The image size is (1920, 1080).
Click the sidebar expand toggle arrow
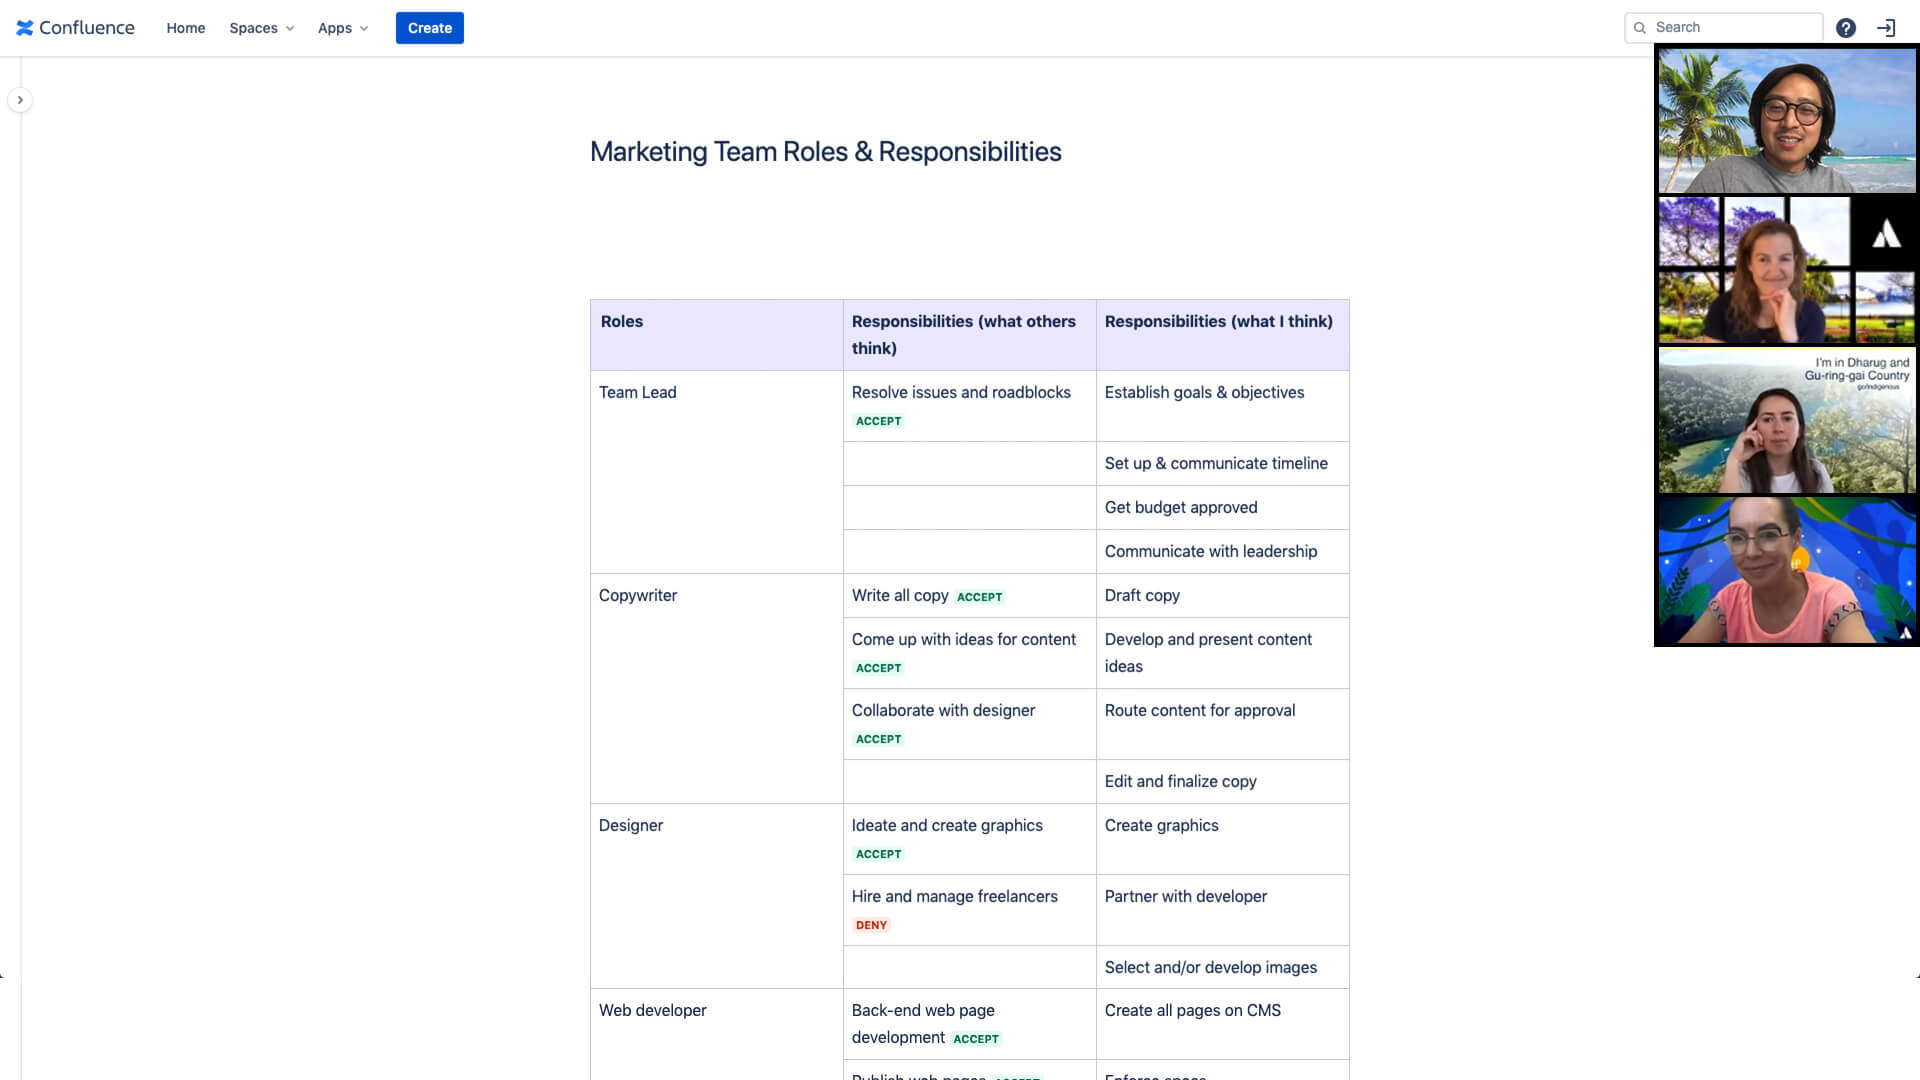pyautogui.click(x=21, y=100)
